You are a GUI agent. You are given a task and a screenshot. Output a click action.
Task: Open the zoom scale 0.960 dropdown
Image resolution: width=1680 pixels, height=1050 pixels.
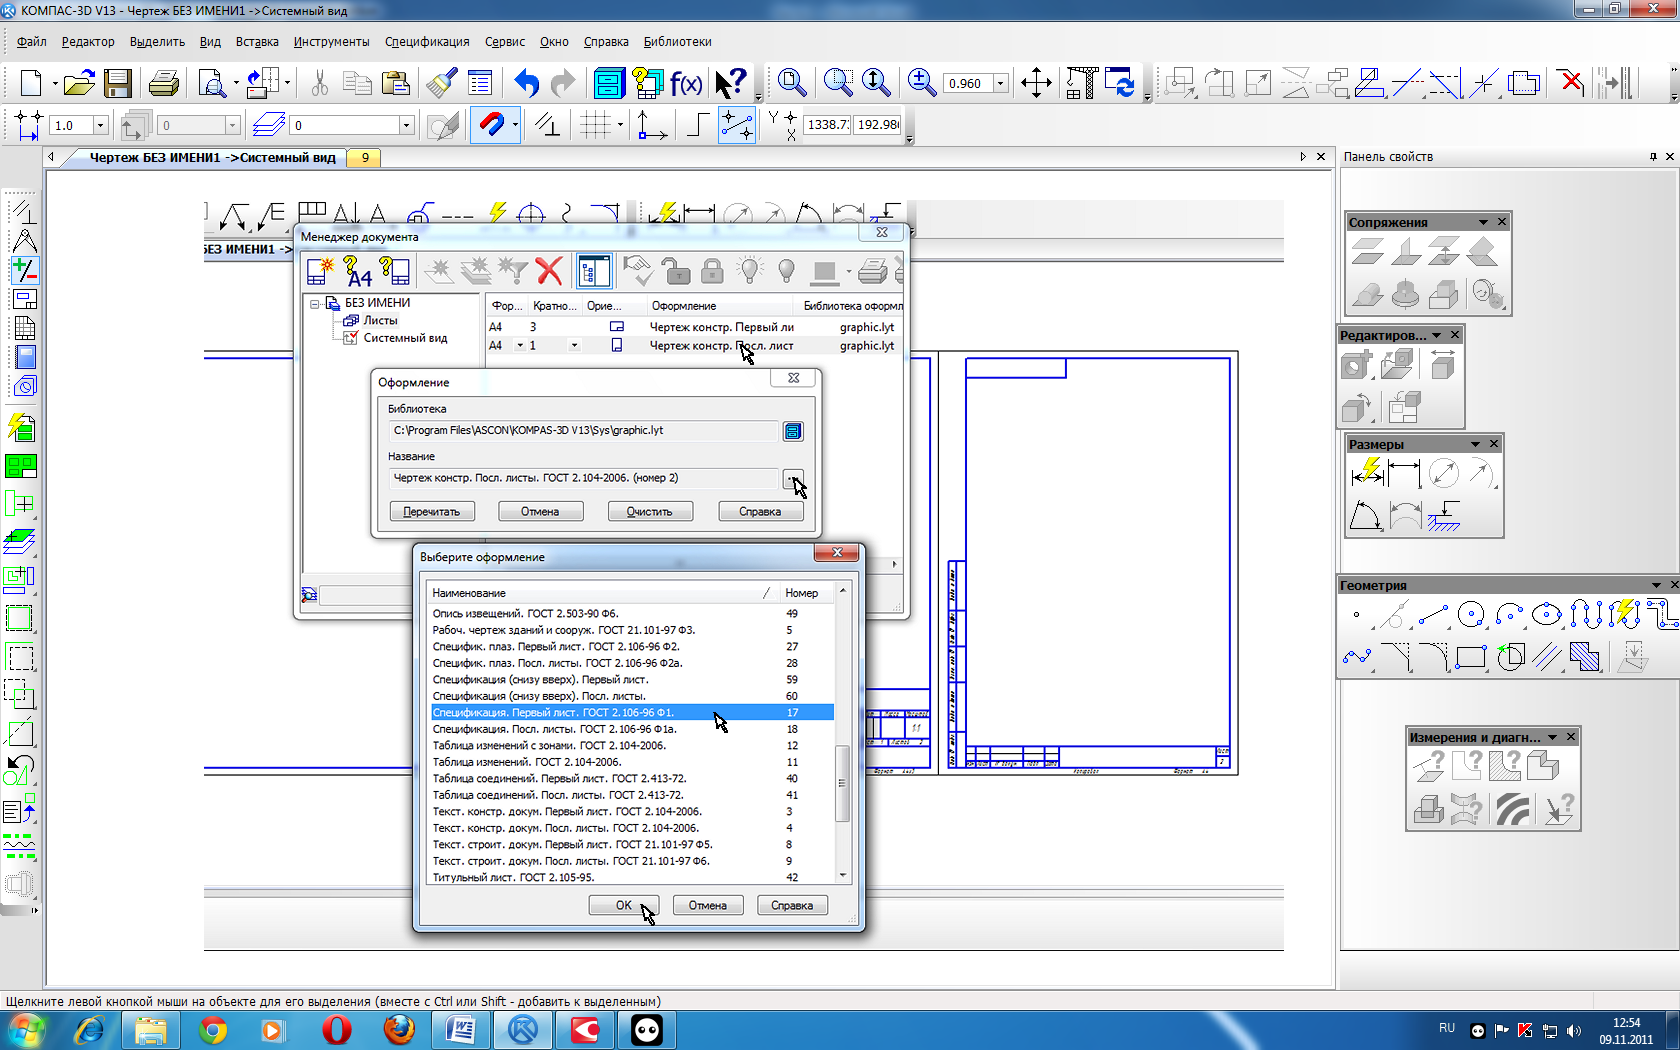pyautogui.click(x=1000, y=83)
